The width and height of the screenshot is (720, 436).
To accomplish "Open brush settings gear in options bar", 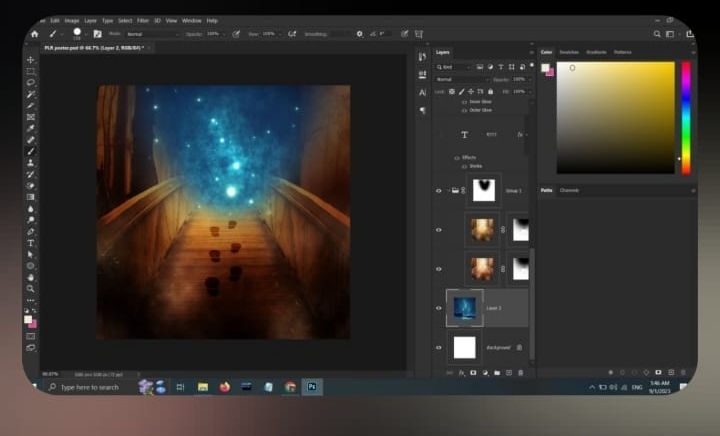I will click(x=360, y=33).
